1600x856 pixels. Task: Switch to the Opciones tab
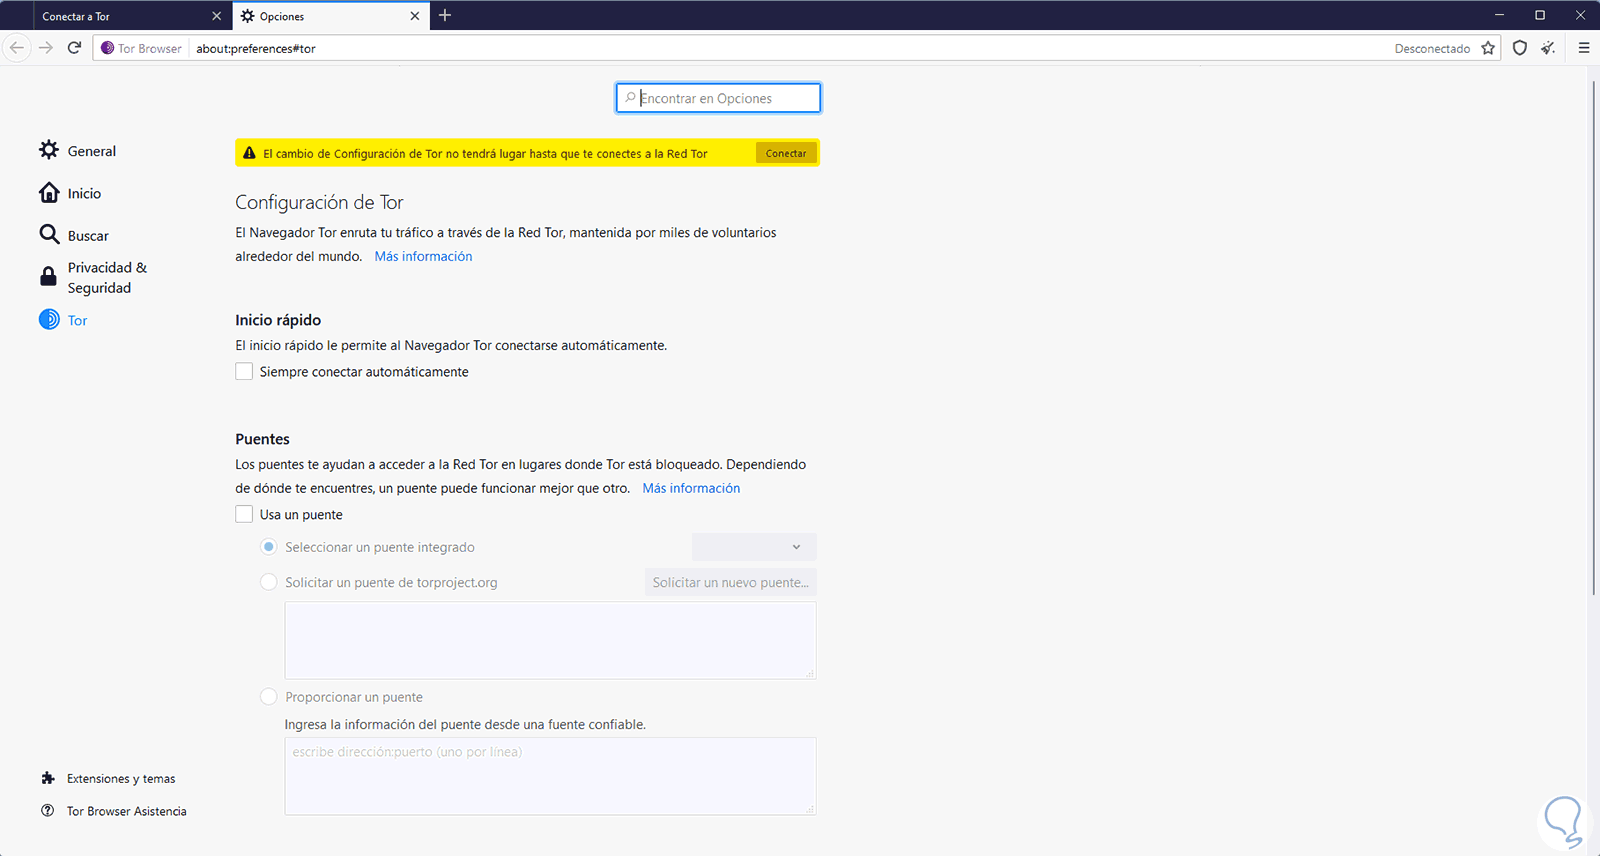click(330, 16)
